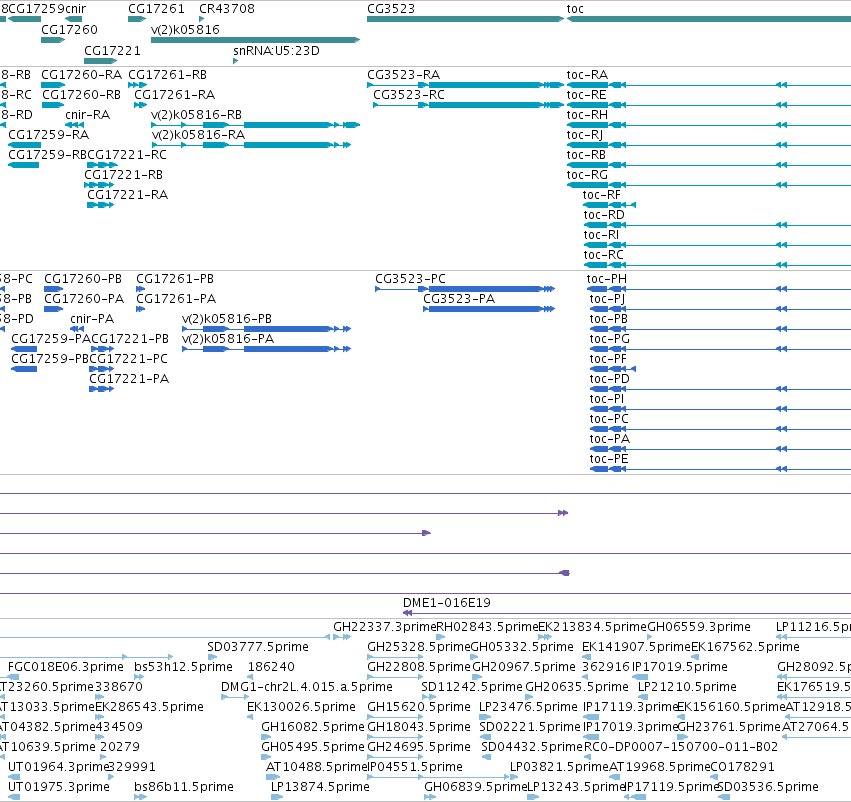The image size is (851, 802).
Task: Open EST RH02843.5prime
Action: [441, 637]
